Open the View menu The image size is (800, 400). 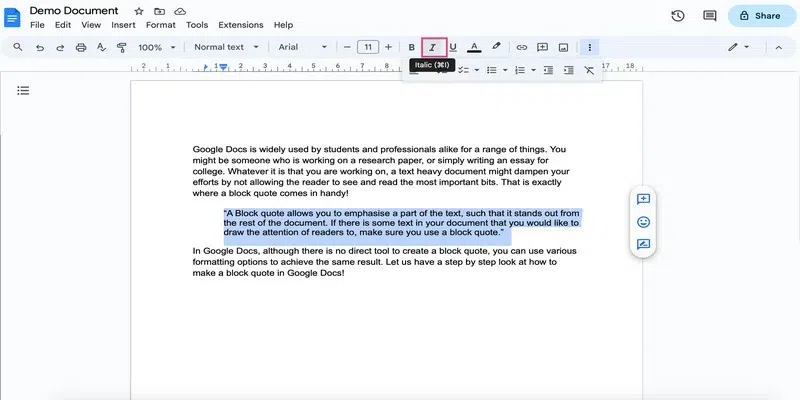[91, 25]
